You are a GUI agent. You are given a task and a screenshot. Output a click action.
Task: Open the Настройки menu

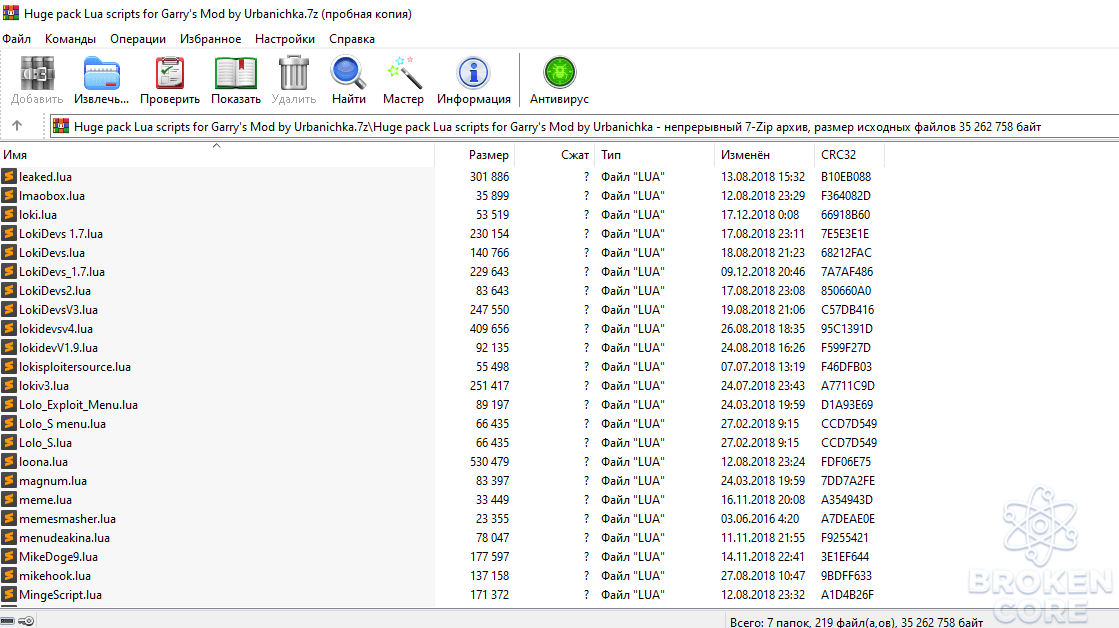[x=285, y=39]
